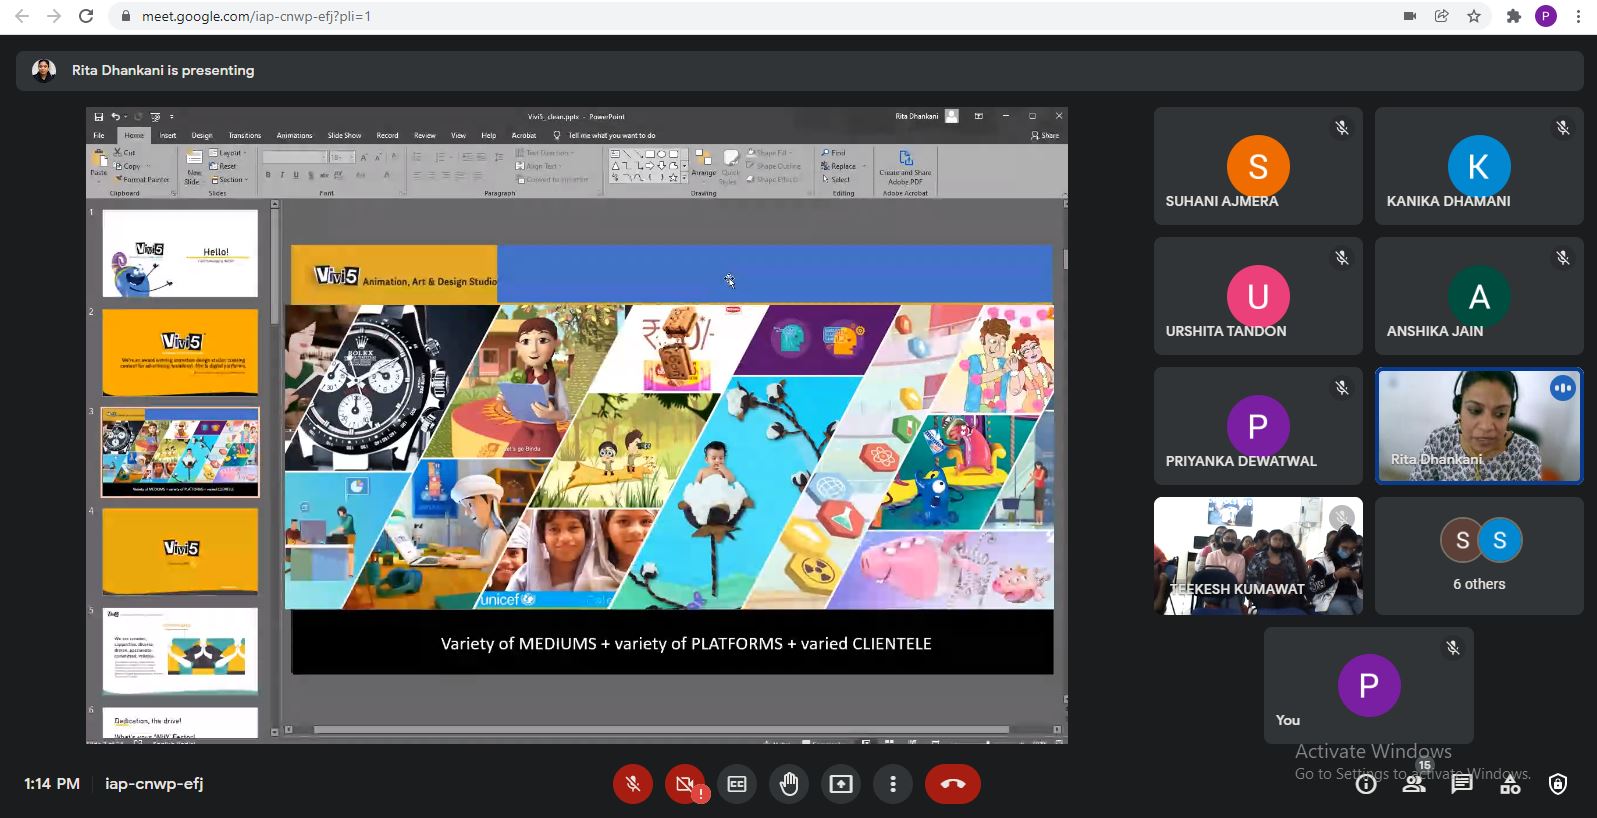Show the people list with 15 participants
Viewport: 1597px width, 818px height.
point(1414,784)
